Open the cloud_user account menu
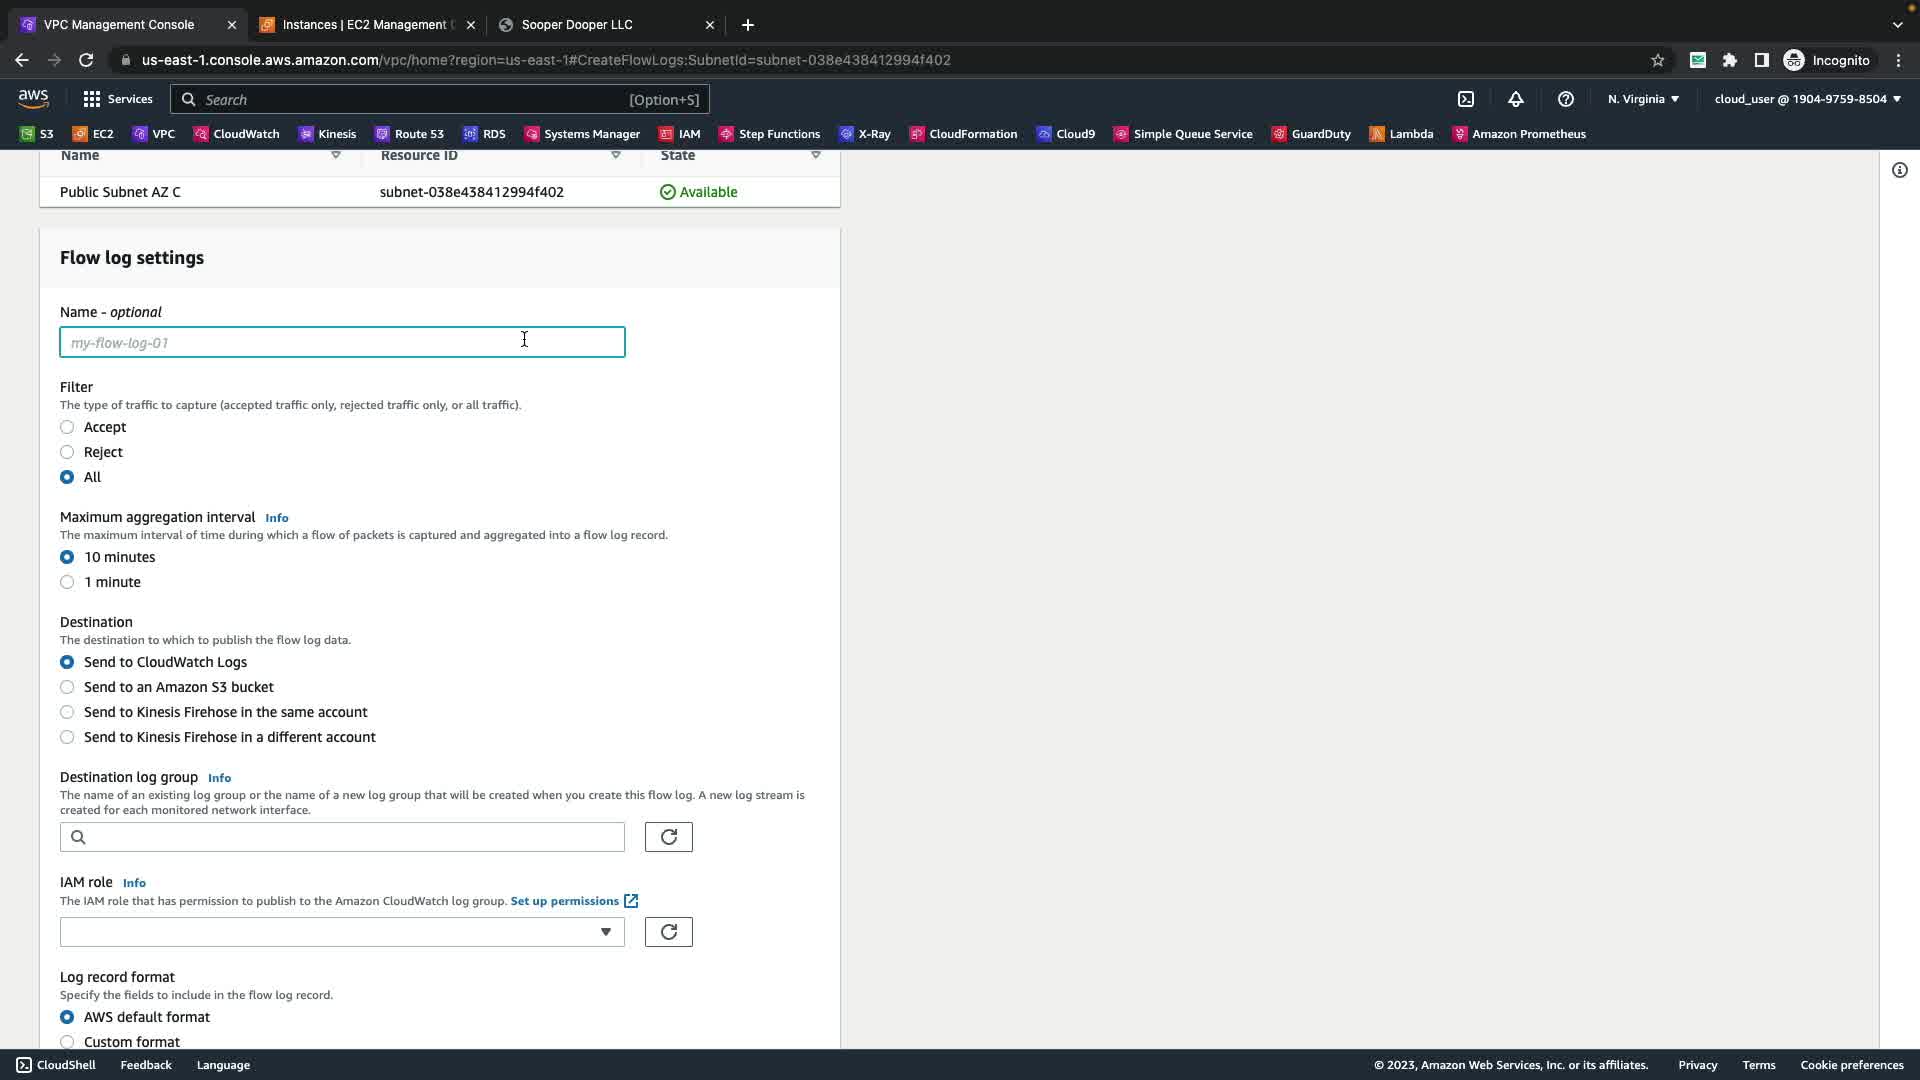Screen dimensions: 1920x1080 pos(1807,99)
